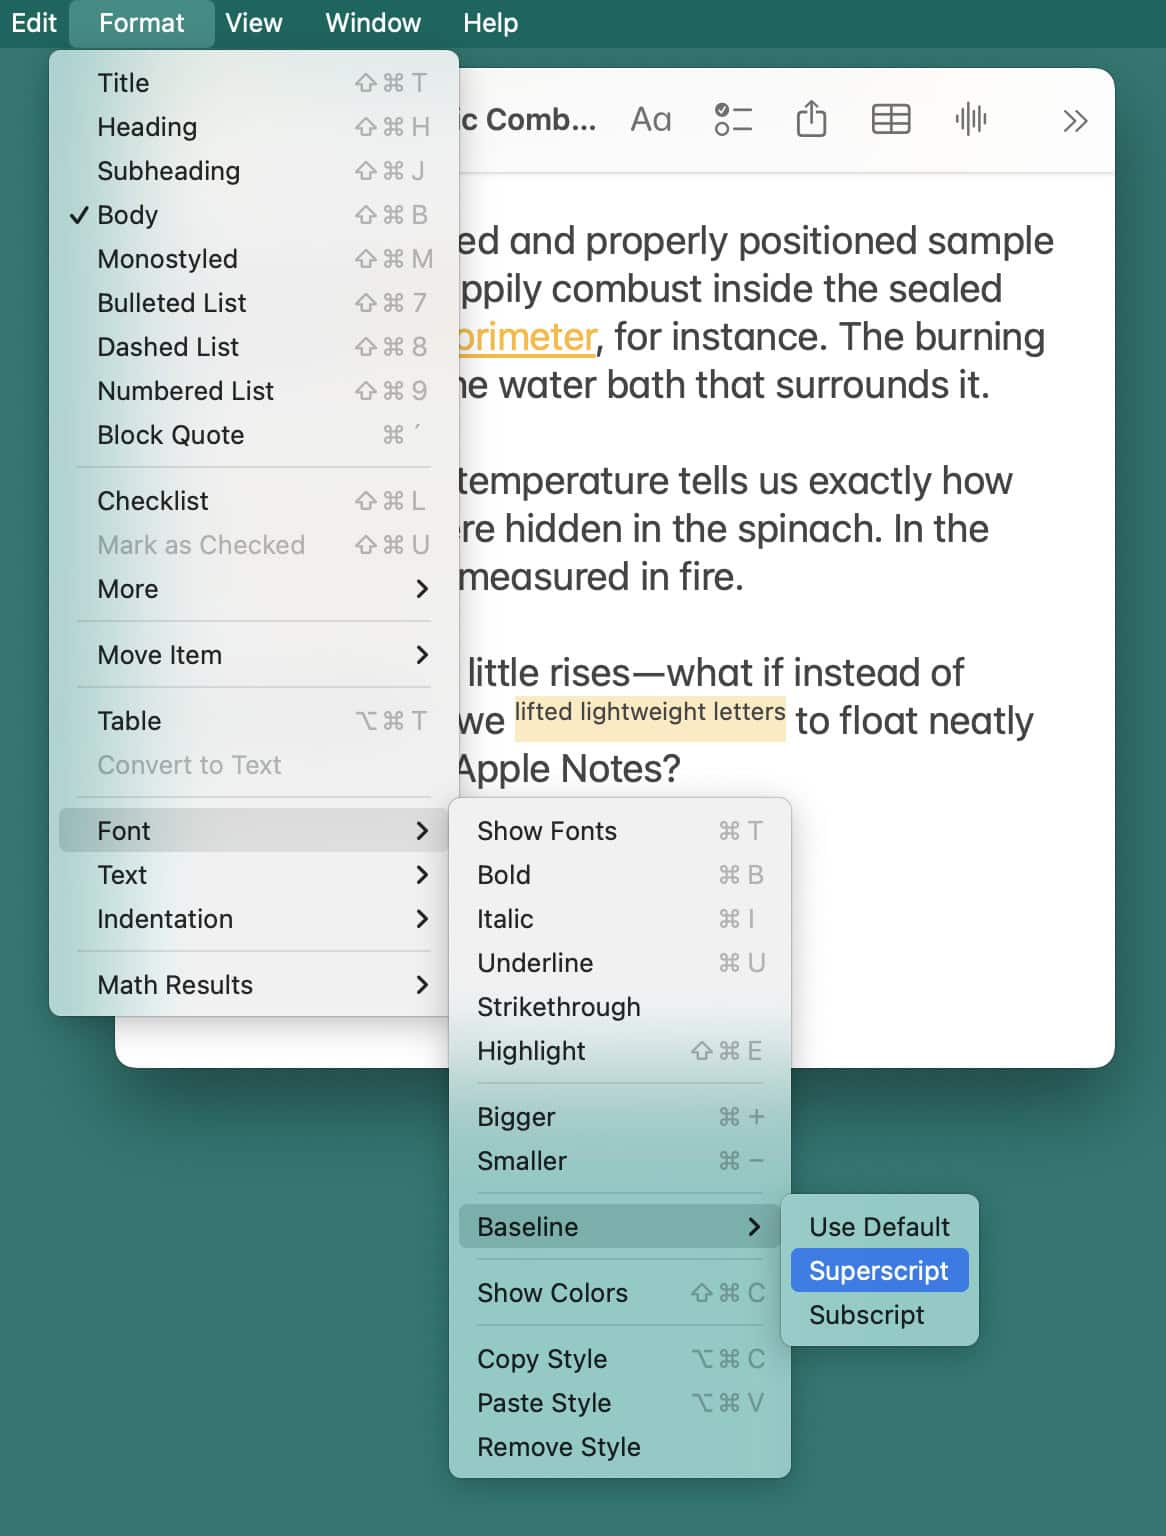
Task: Open the View menu in menu bar
Action: pyautogui.click(x=253, y=23)
